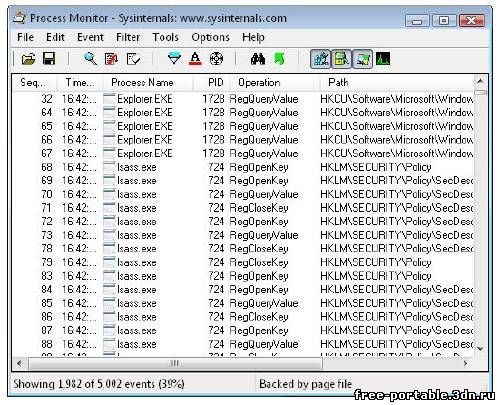Select the RegCloseKey operation in row 86
Screen dimensions: 500x405
click(x=259, y=317)
